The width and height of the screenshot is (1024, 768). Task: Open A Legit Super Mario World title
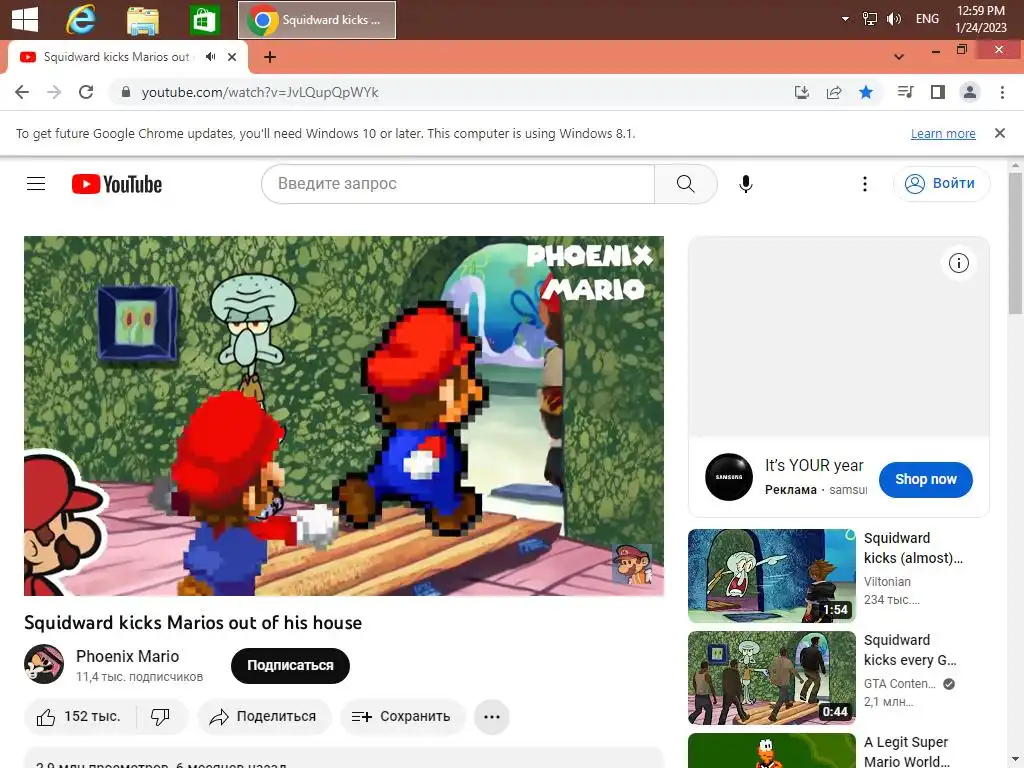coord(907,752)
